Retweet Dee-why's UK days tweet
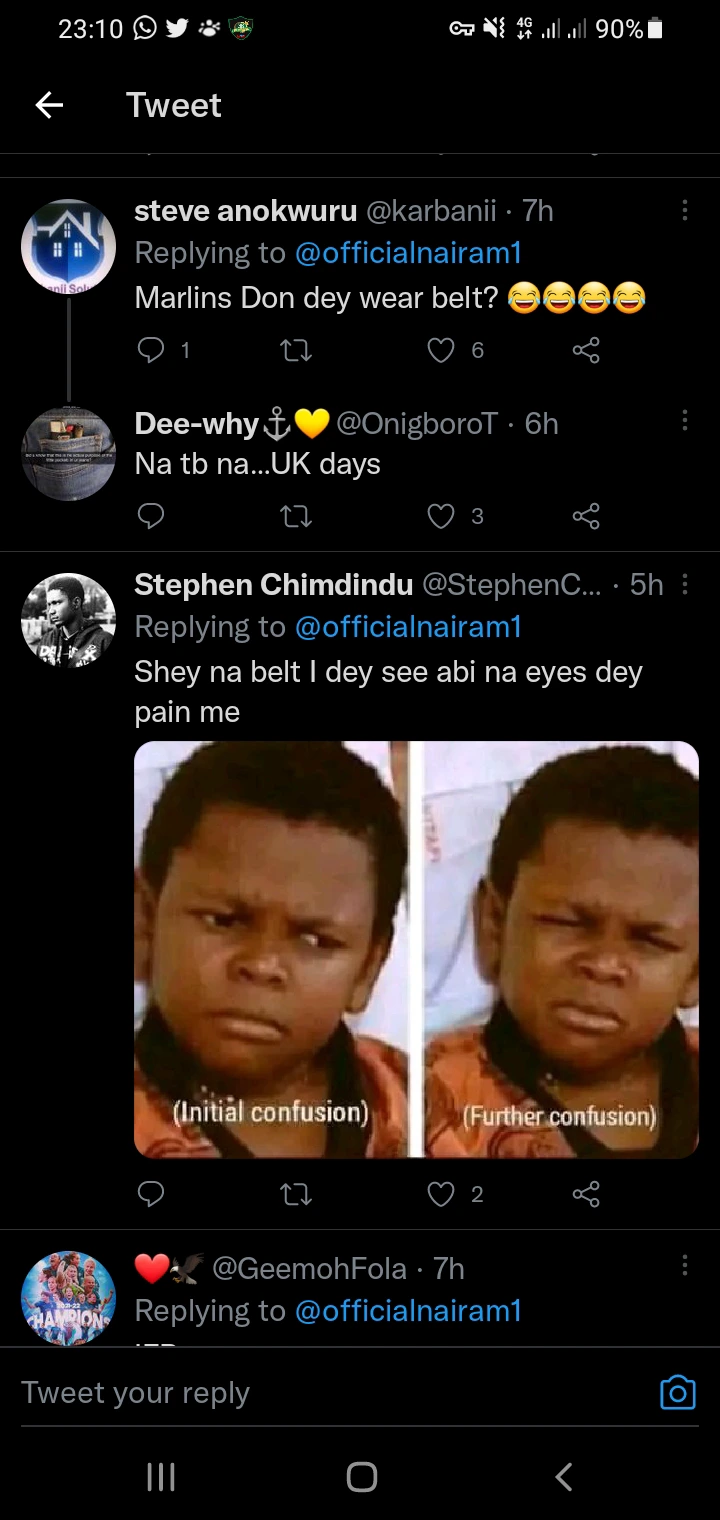Screen dimensions: 720x1520 (x=296, y=515)
